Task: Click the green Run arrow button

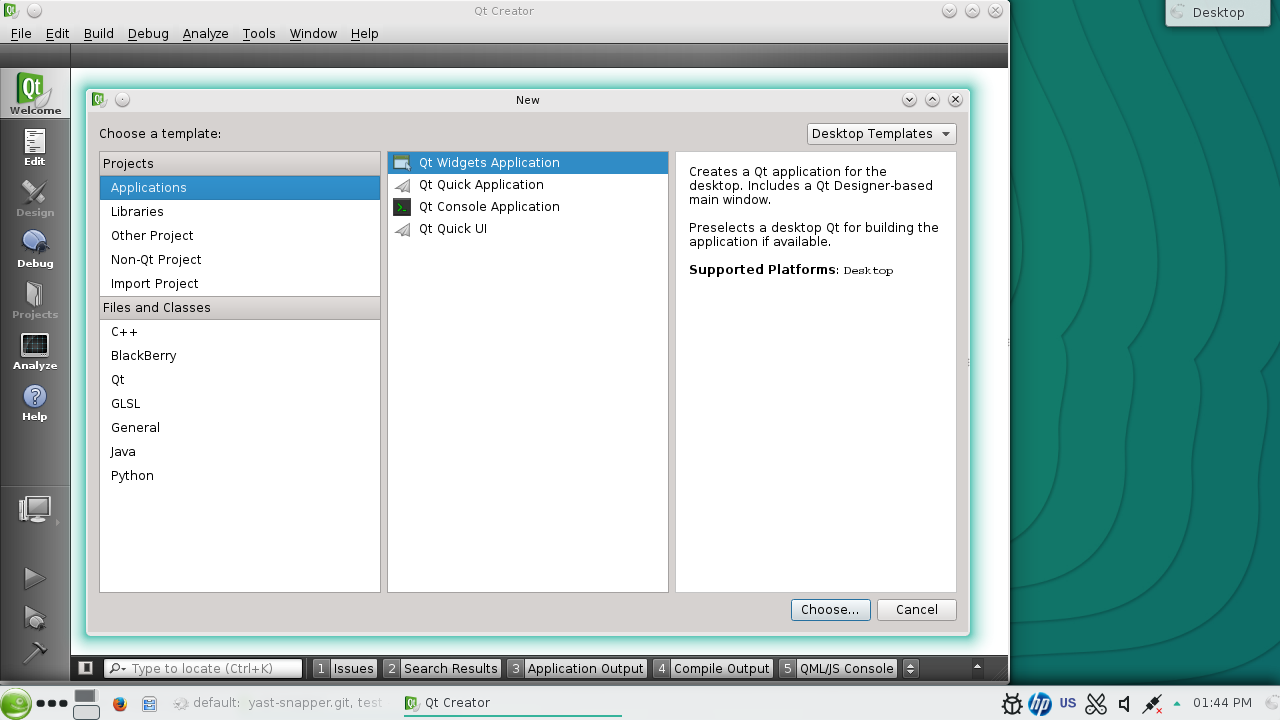Action: click(x=35, y=578)
